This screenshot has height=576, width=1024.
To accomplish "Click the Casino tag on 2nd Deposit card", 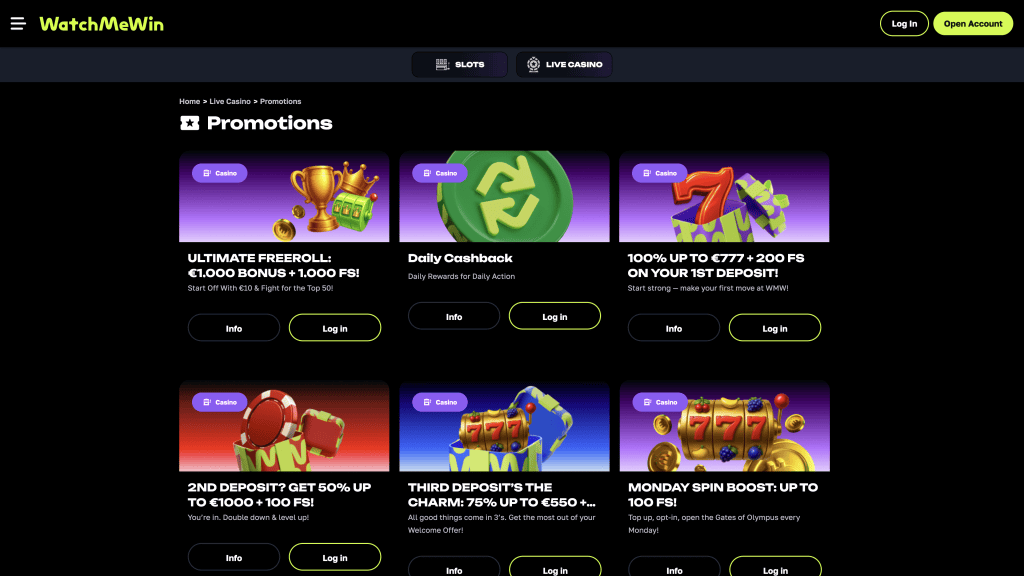I will point(220,402).
